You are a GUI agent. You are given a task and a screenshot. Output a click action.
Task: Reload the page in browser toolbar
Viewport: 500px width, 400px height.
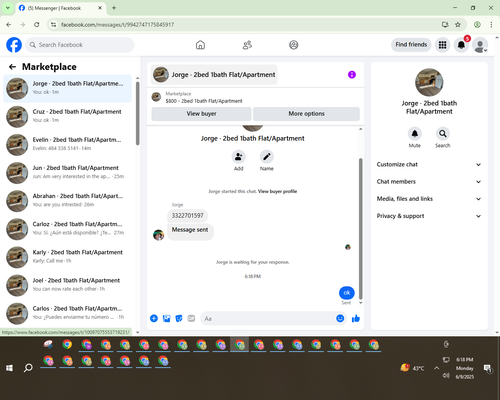(x=37, y=24)
